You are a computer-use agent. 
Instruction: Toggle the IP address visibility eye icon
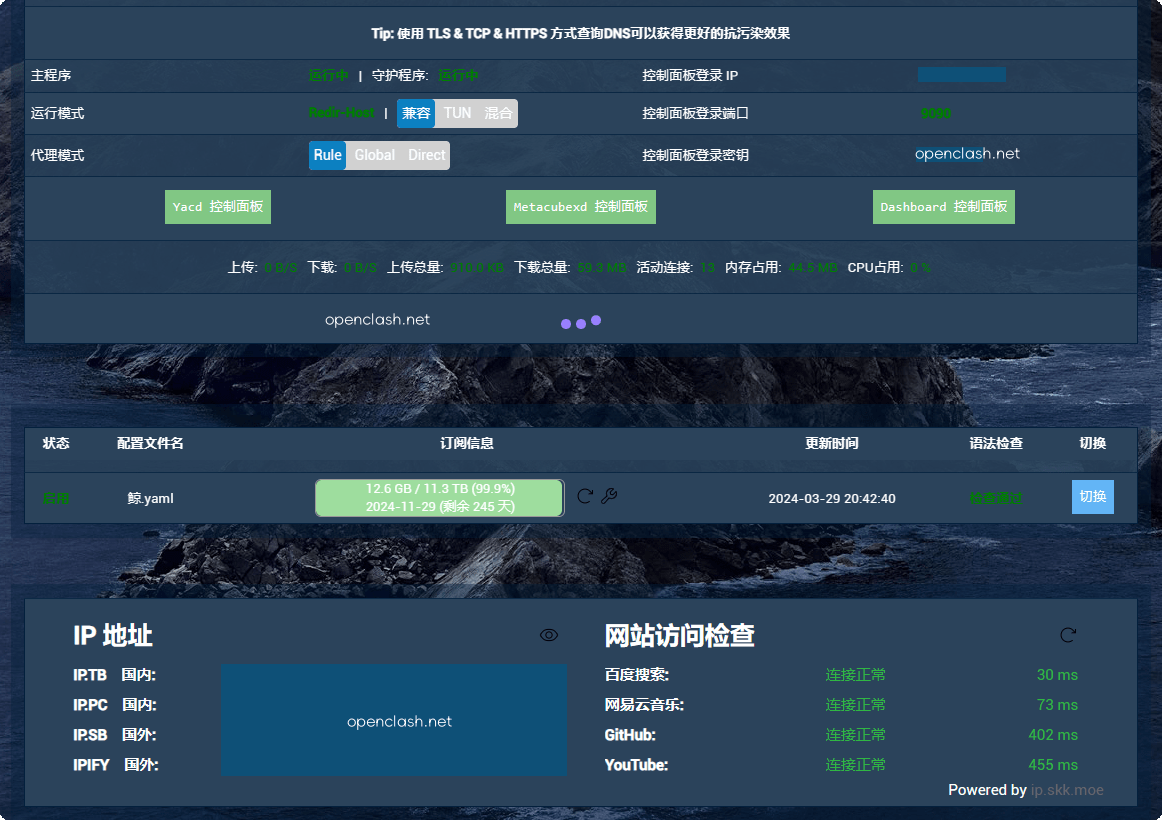[x=549, y=635]
